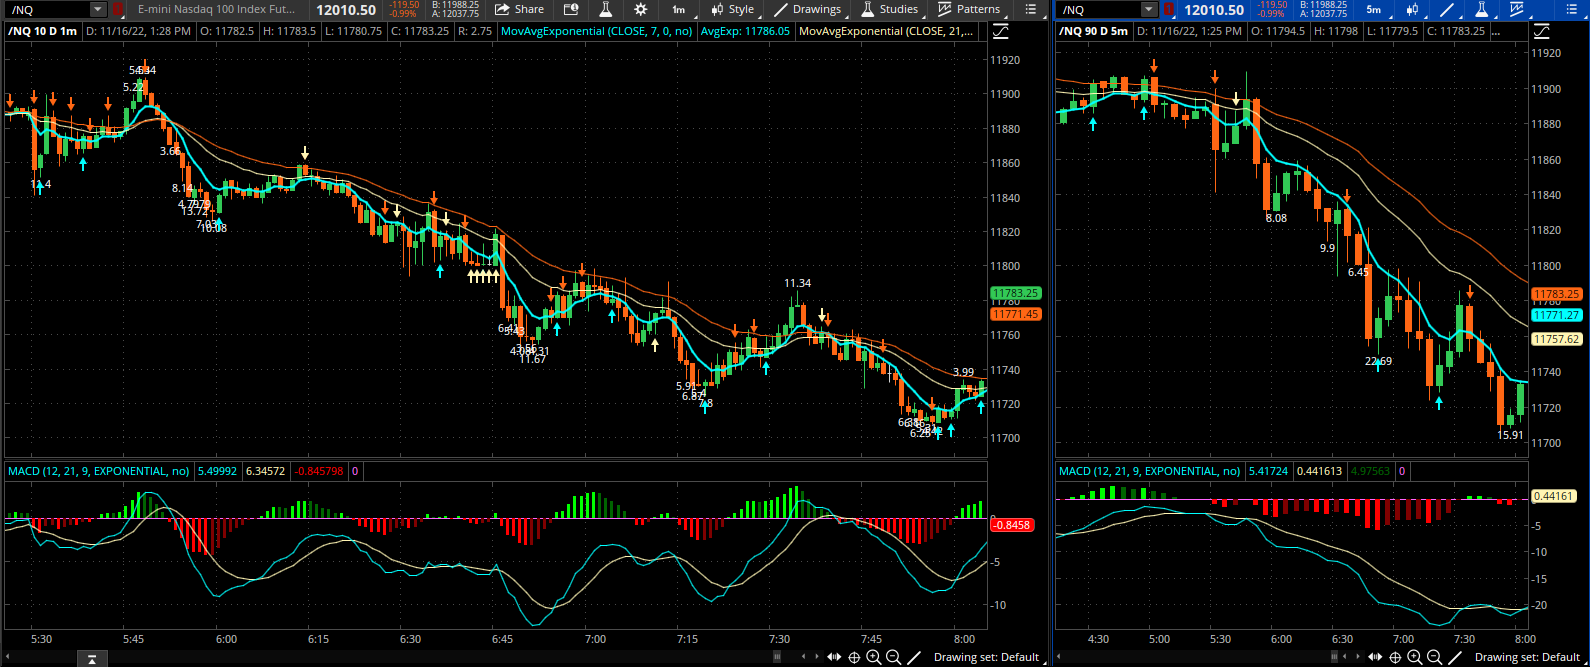
Task: Zoom out on the right chart
Action: (1435, 657)
